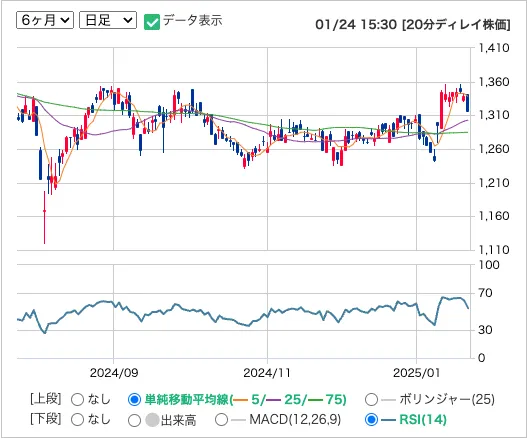Click the [上段] row label

(x=46, y=399)
